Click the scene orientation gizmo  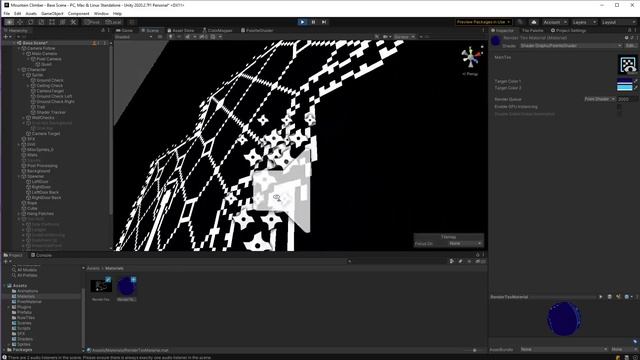point(470,57)
